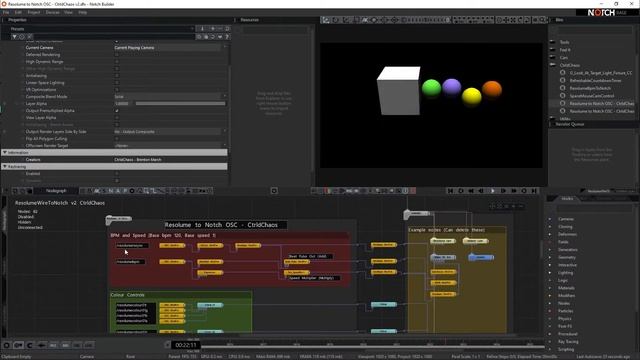Click the Layer Alpha slider bar

pos(180,104)
